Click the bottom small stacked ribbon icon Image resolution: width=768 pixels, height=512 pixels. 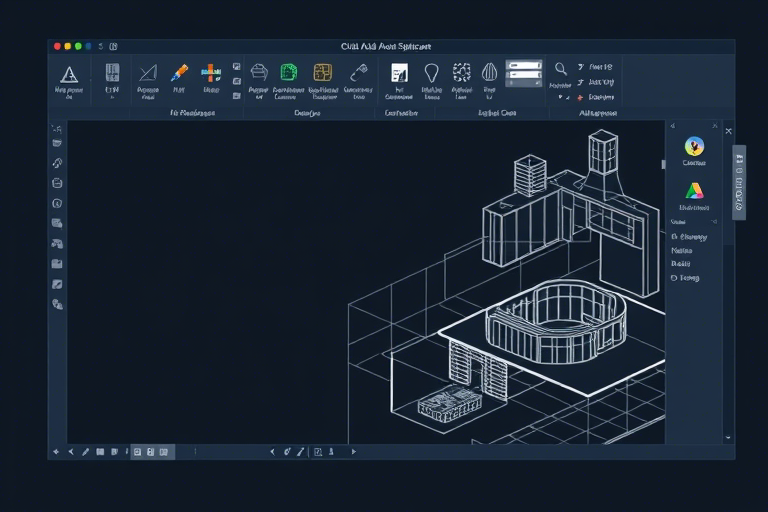pyautogui.click(x=237, y=96)
